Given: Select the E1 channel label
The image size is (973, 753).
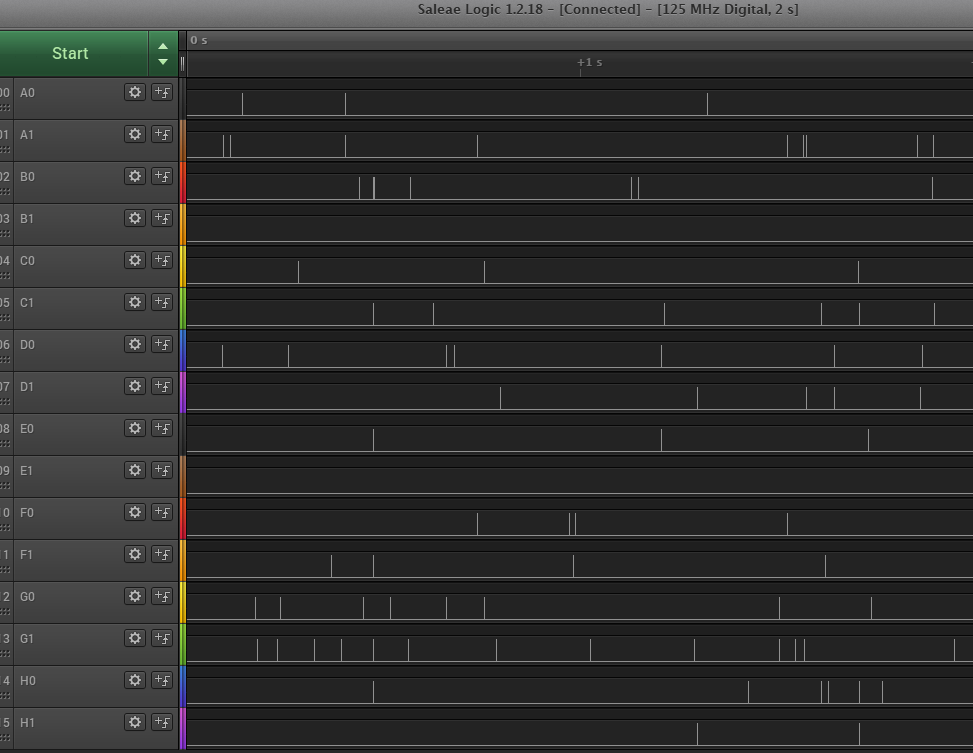Looking at the screenshot, I should (26, 471).
